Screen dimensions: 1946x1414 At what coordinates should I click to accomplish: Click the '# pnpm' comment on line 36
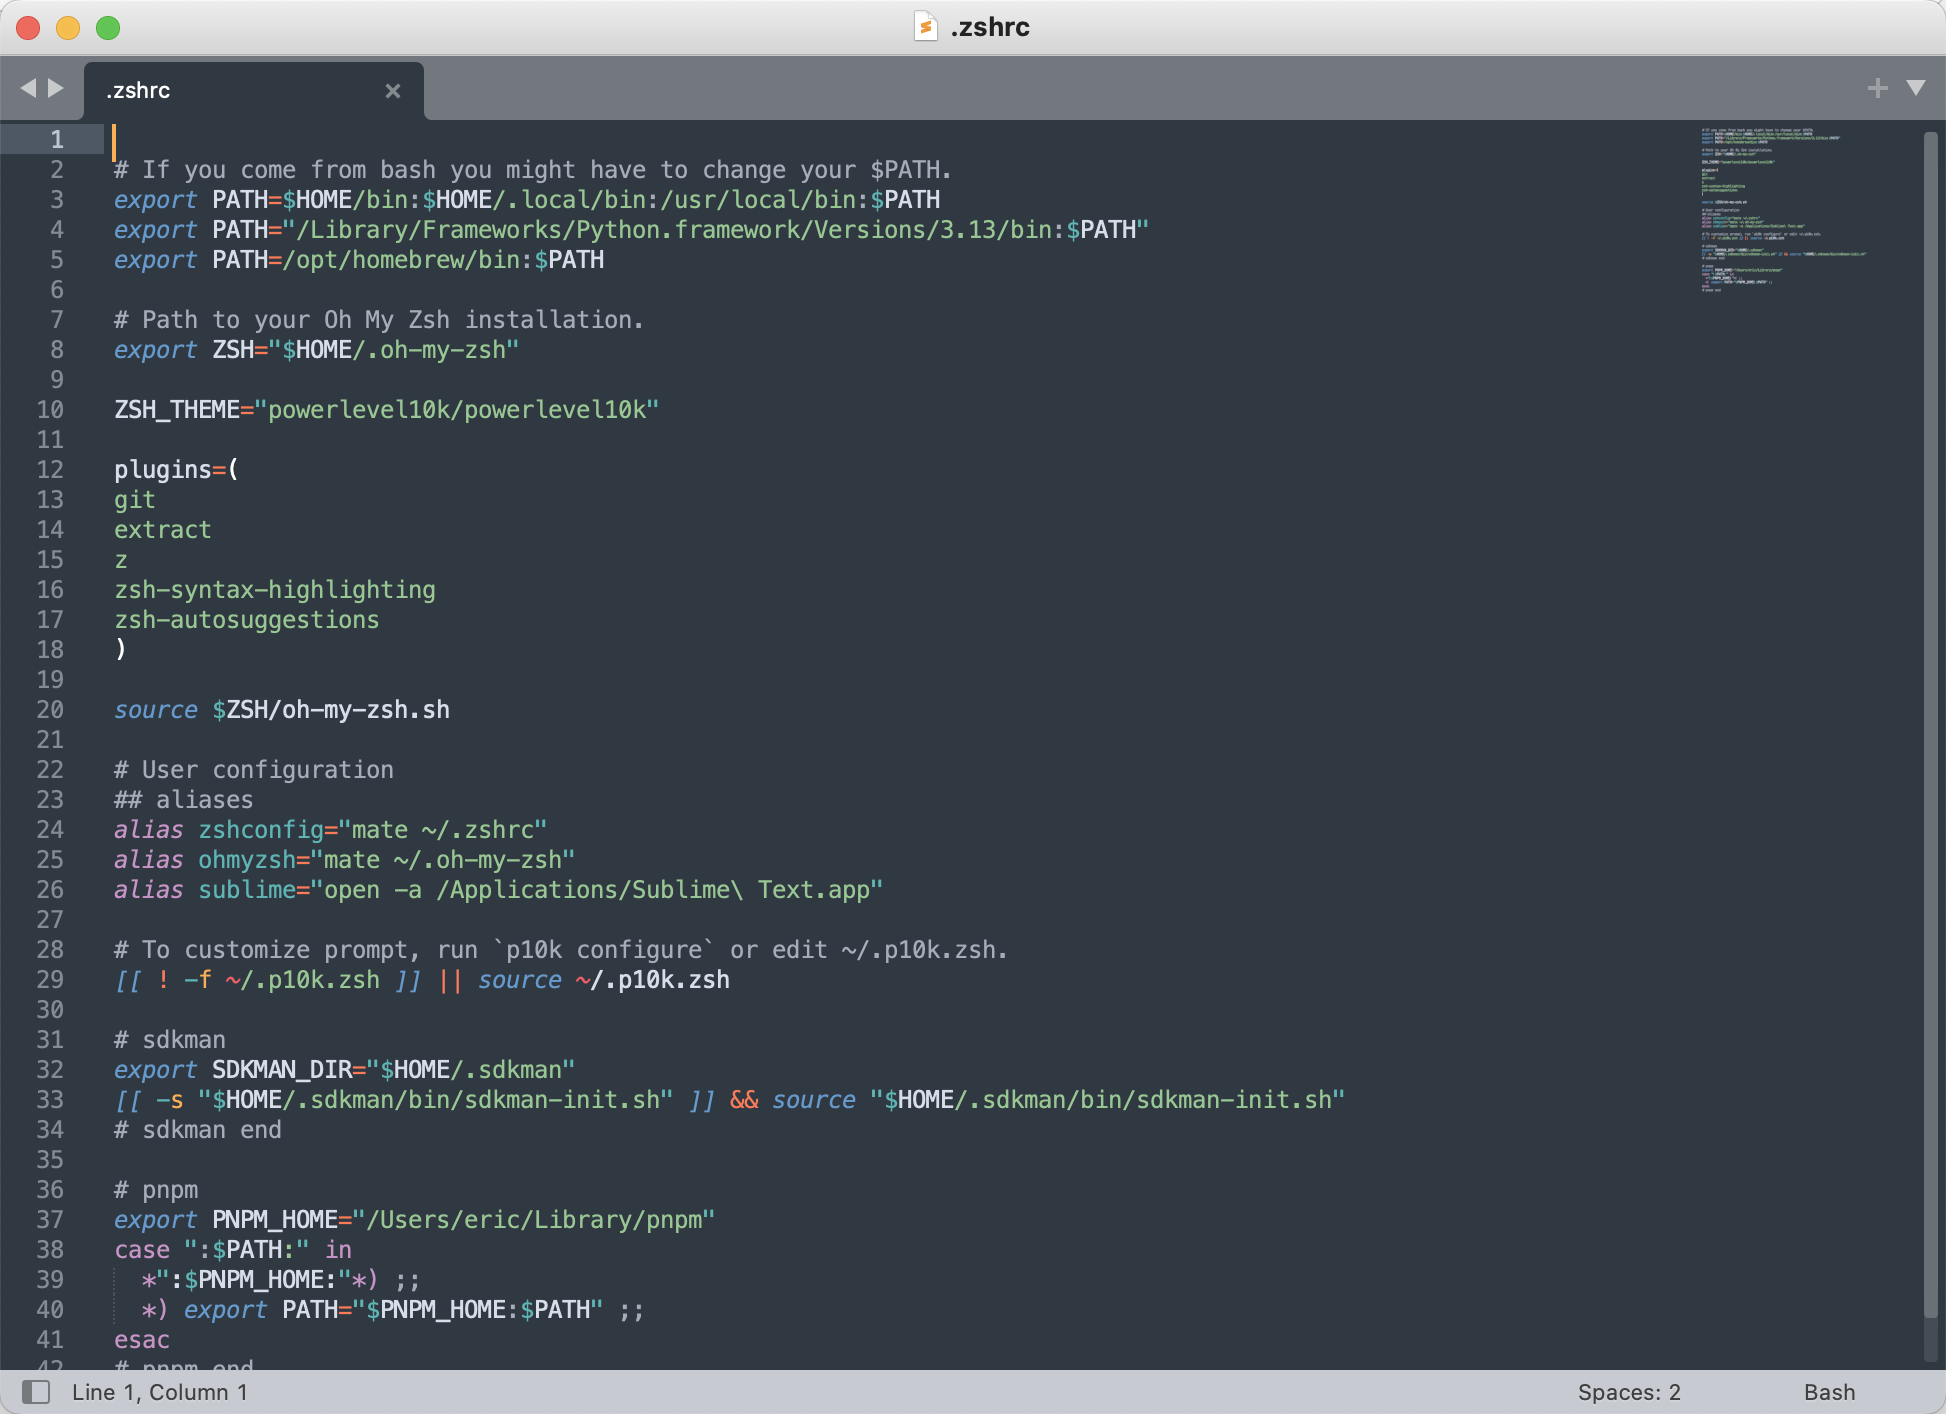pyautogui.click(x=156, y=1190)
